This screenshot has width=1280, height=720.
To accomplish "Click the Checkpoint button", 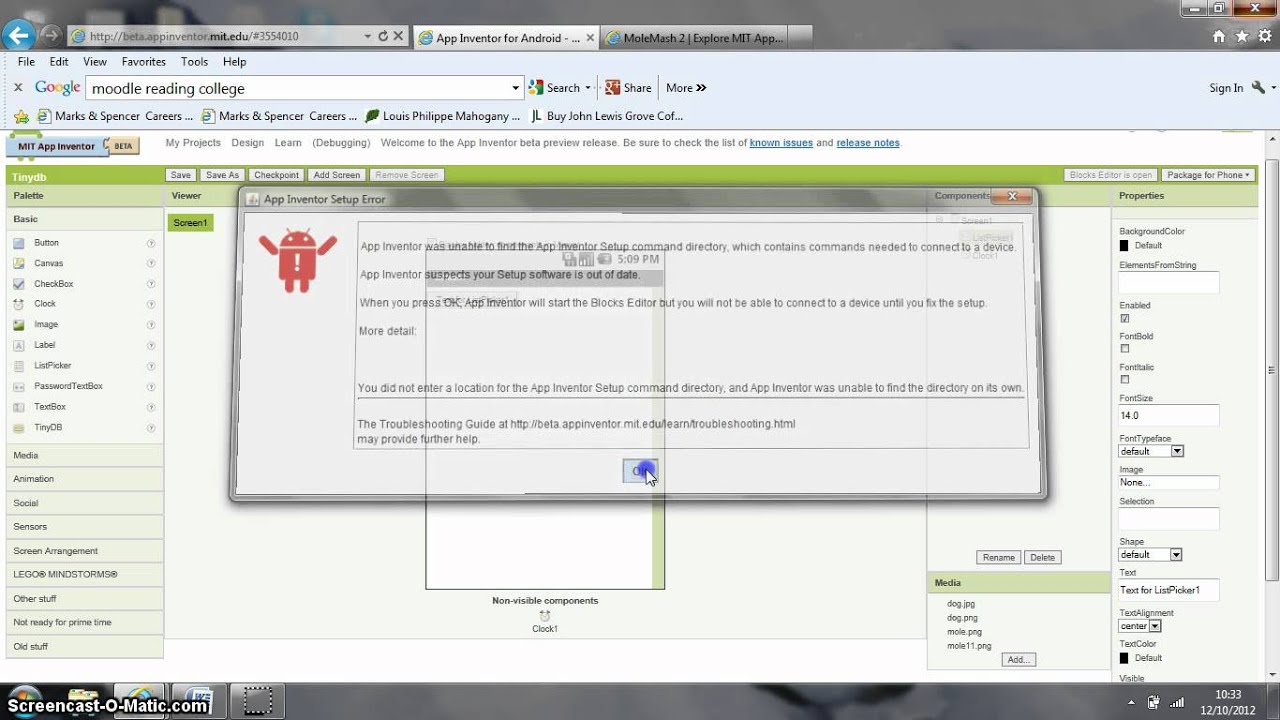I will click(276, 175).
